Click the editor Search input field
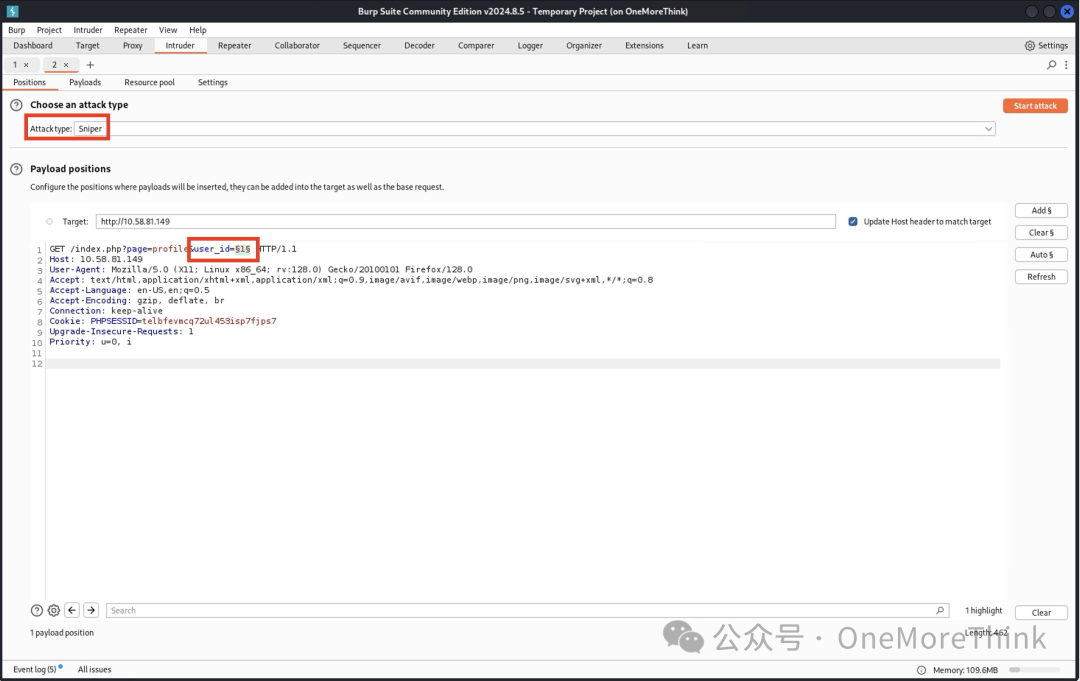The image size is (1080, 681). [528, 610]
